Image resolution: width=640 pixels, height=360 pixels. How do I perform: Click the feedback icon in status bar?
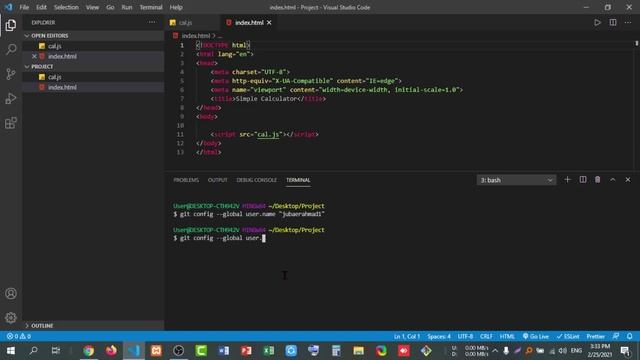[616, 336]
